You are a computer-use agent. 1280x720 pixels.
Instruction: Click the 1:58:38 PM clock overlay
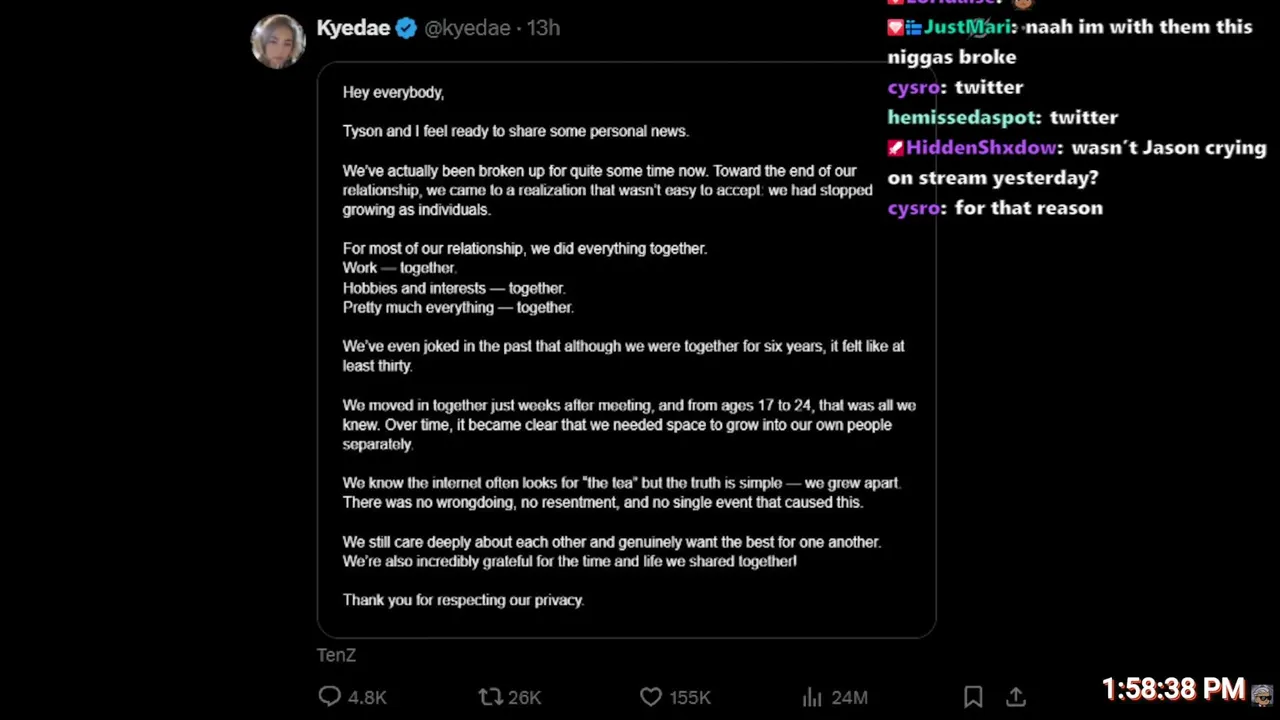1173,689
